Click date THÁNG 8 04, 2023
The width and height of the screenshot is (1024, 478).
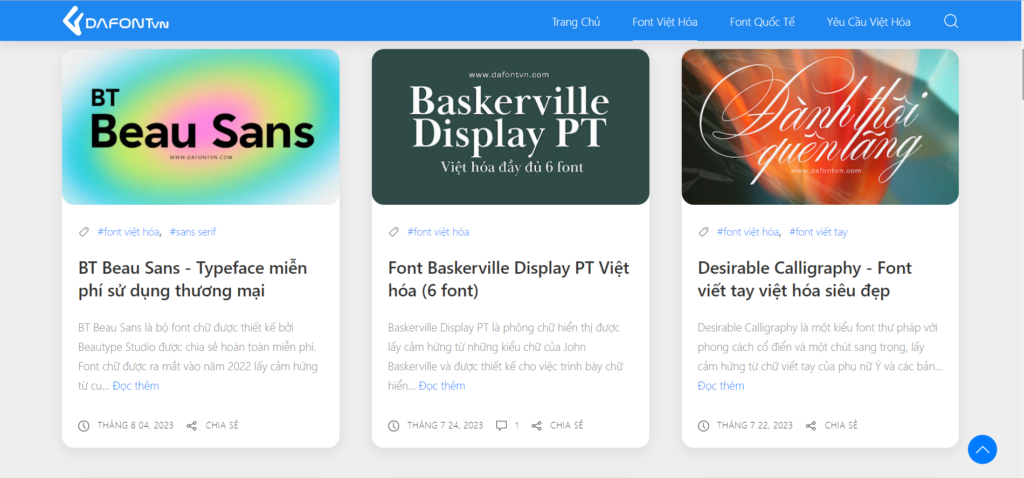click(136, 426)
